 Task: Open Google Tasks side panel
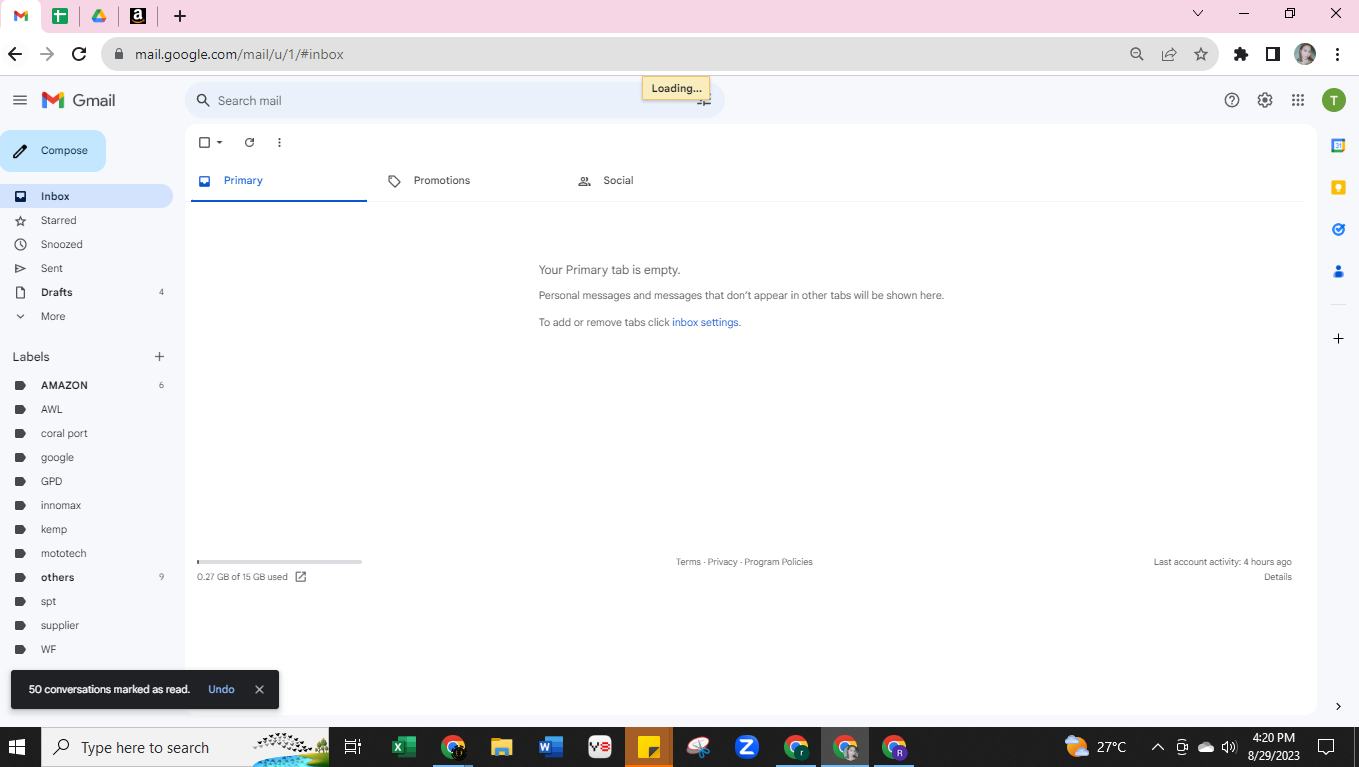[1338, 229]
